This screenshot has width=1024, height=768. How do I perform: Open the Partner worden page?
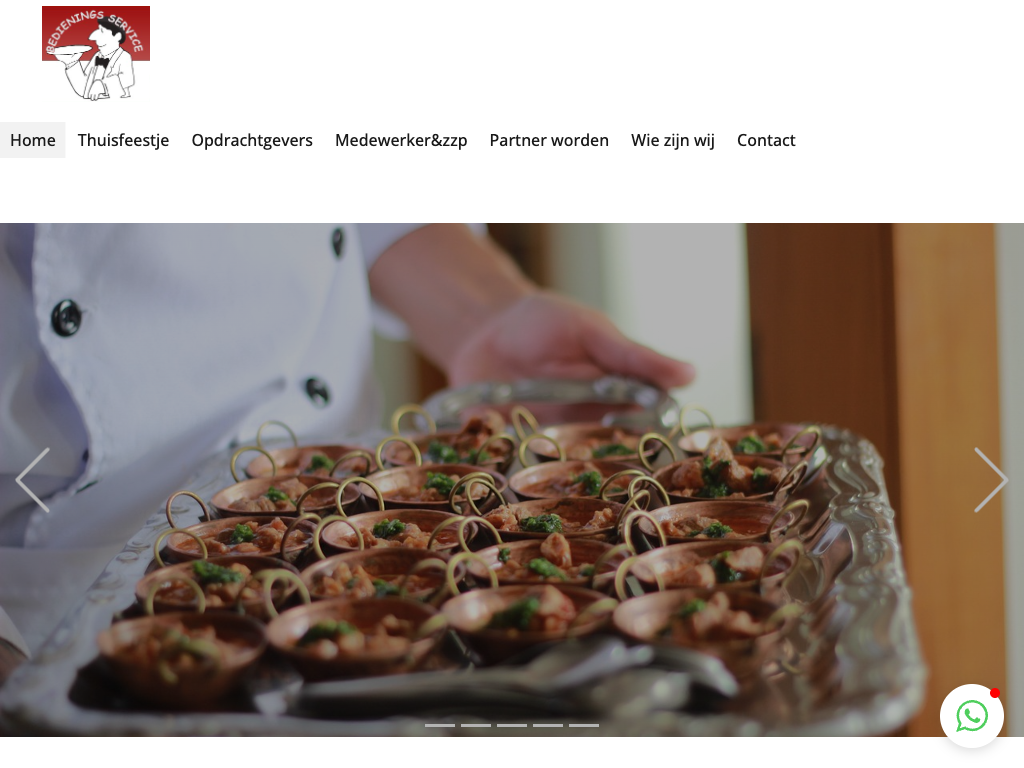(549, 140)
